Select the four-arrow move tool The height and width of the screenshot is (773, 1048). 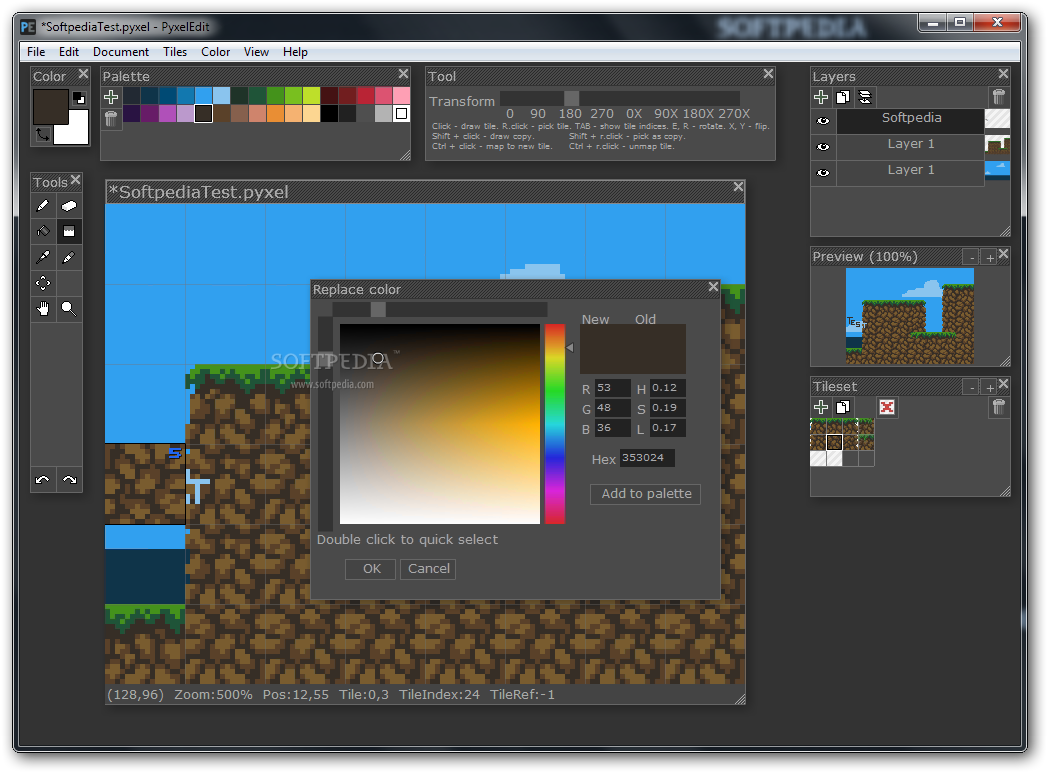[x=43, y=283]
